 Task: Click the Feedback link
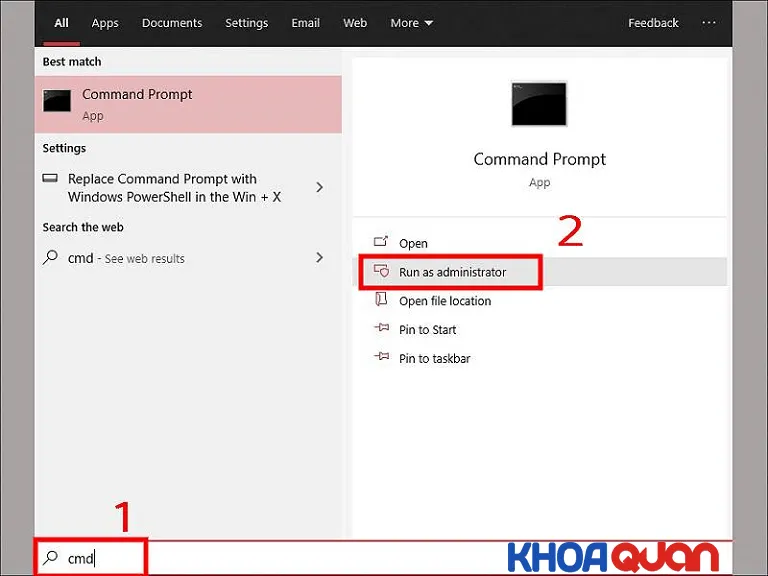(653, 23)
